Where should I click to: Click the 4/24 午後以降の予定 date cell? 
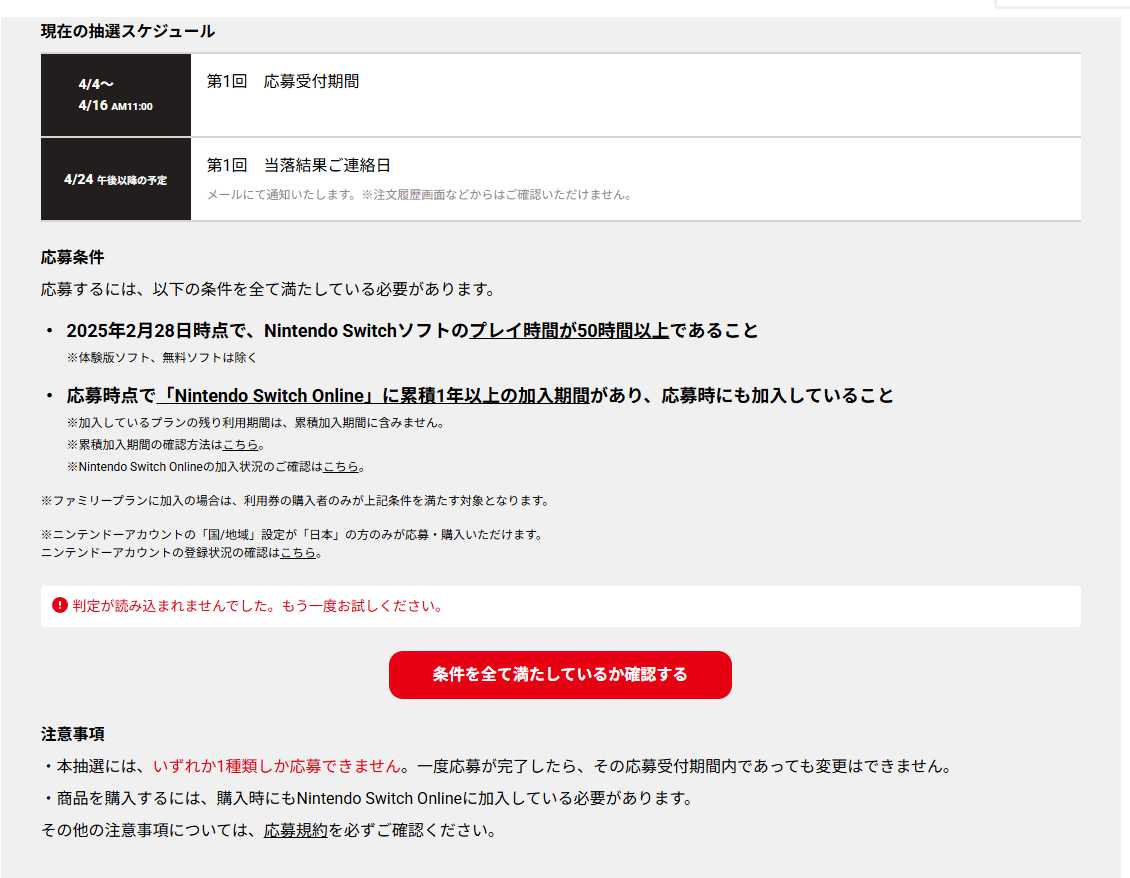click(x=115, y=180)
